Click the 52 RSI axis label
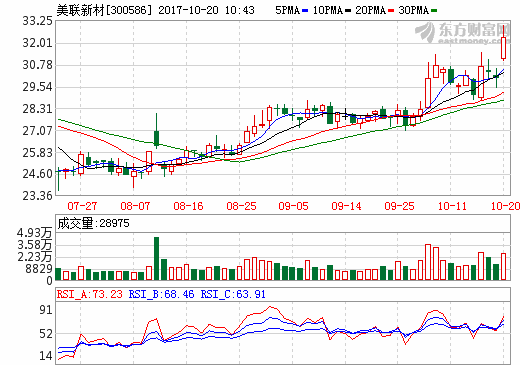The image size is (520, 365). [46, 334]
